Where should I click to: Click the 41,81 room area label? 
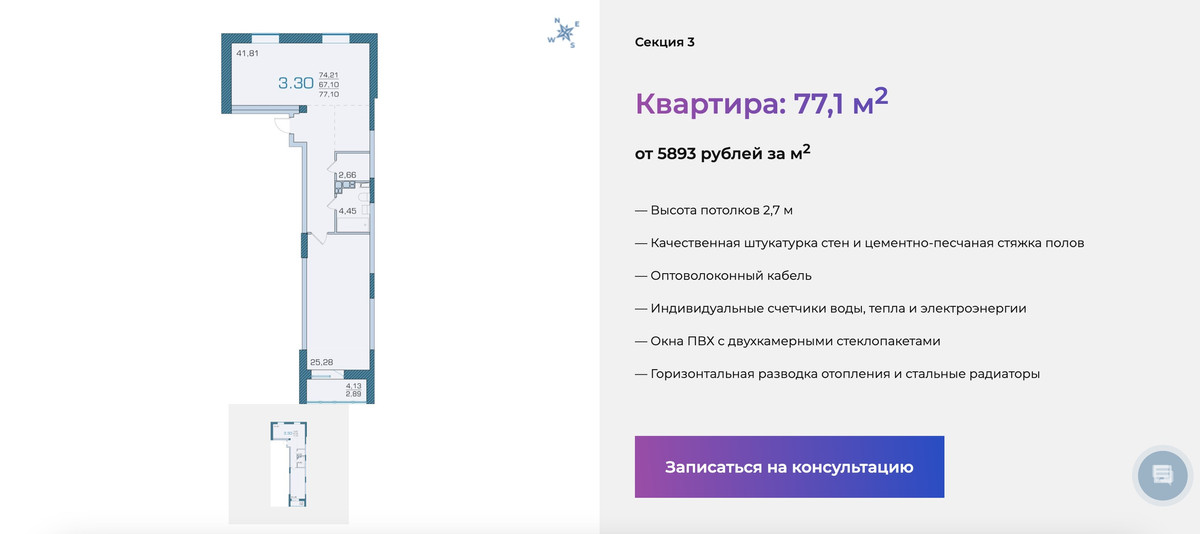pos(246,53)
